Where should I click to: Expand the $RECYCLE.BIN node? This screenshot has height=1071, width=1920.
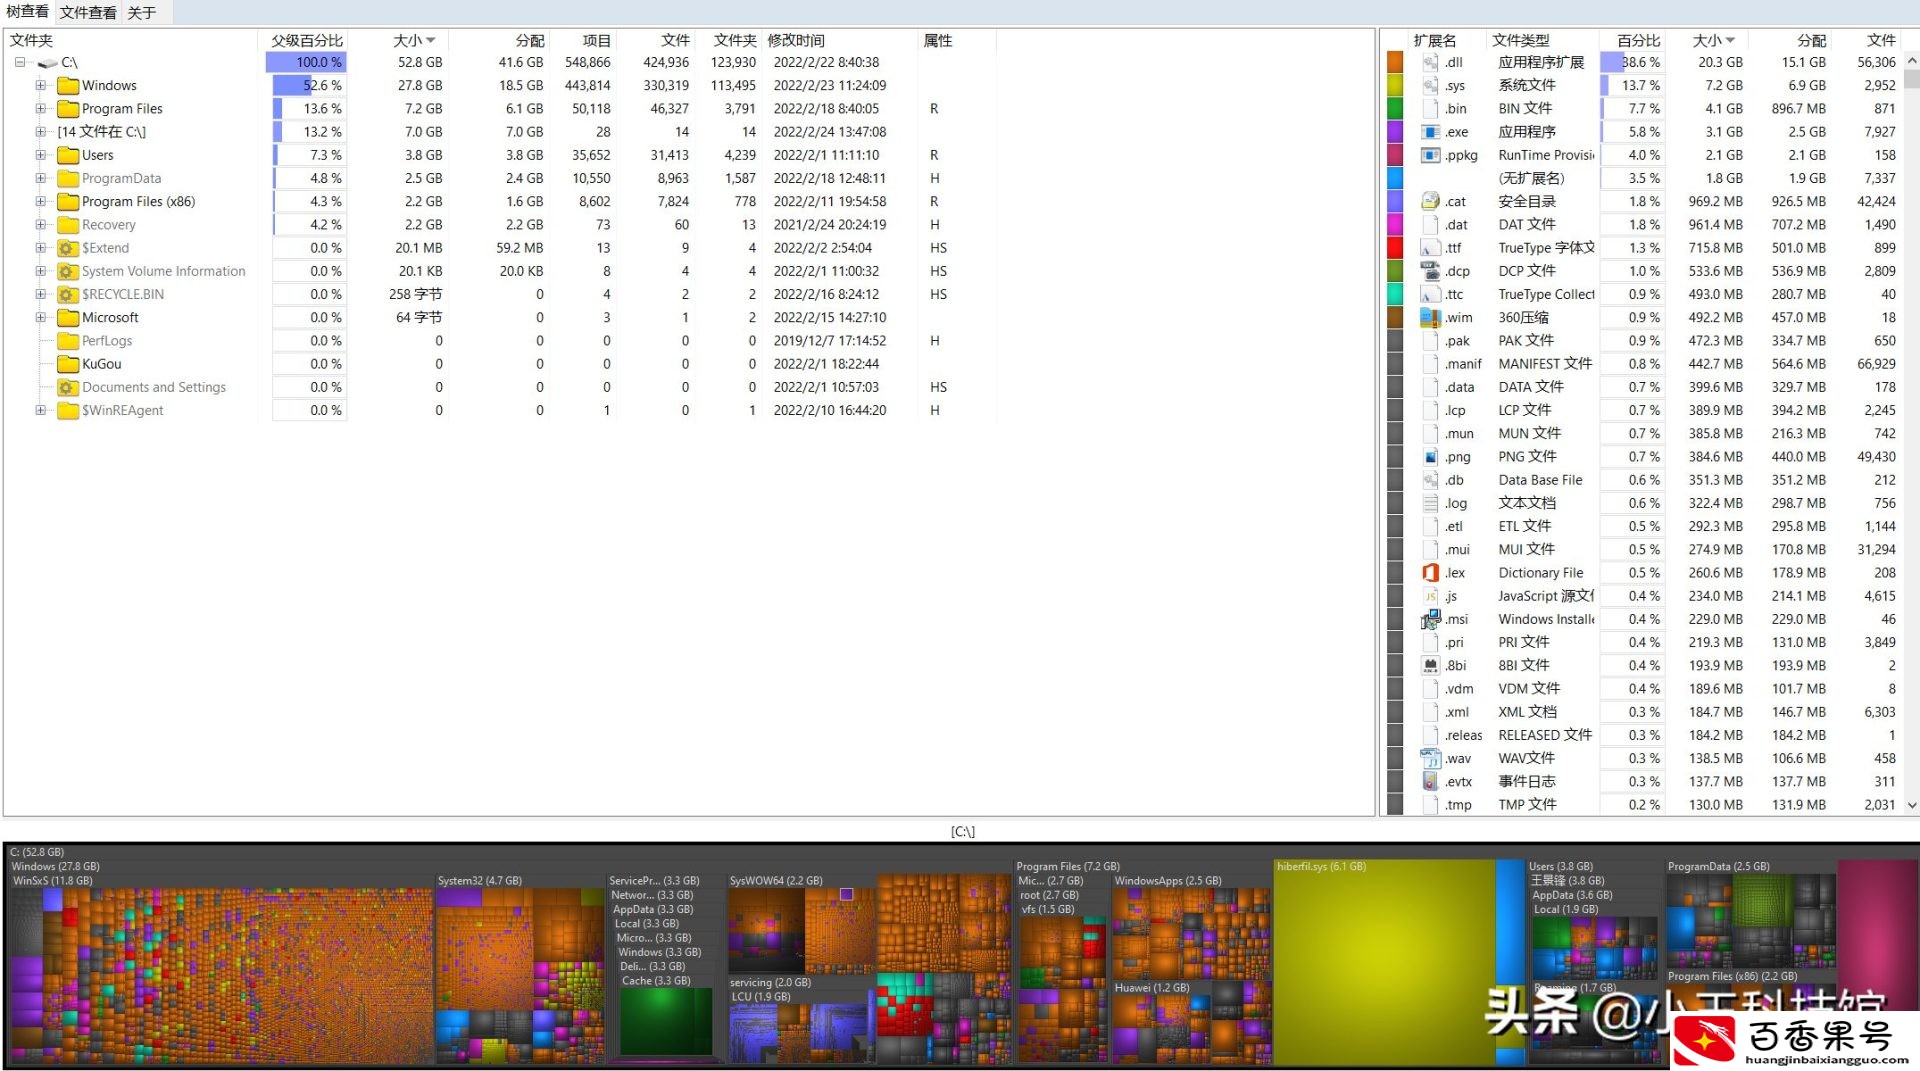[x=41, y=294]
